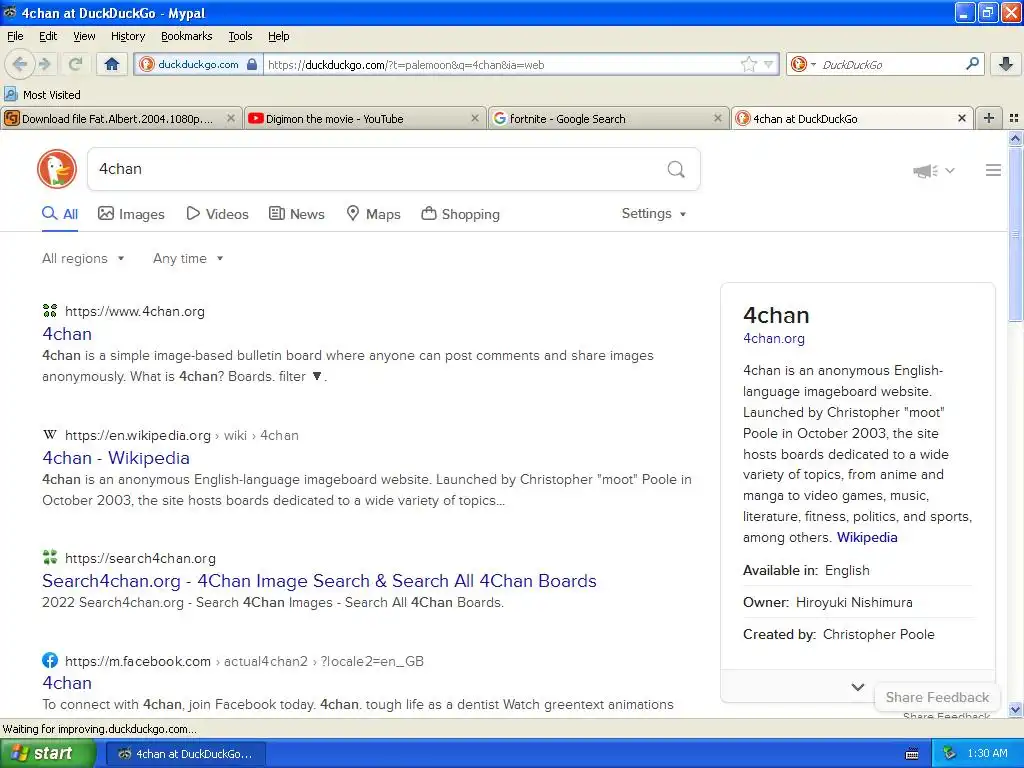Show the list all tabs grid icon
The width and height of the screenshot is (1024, 768).
pyautogui.click(x=1014, y=118)
